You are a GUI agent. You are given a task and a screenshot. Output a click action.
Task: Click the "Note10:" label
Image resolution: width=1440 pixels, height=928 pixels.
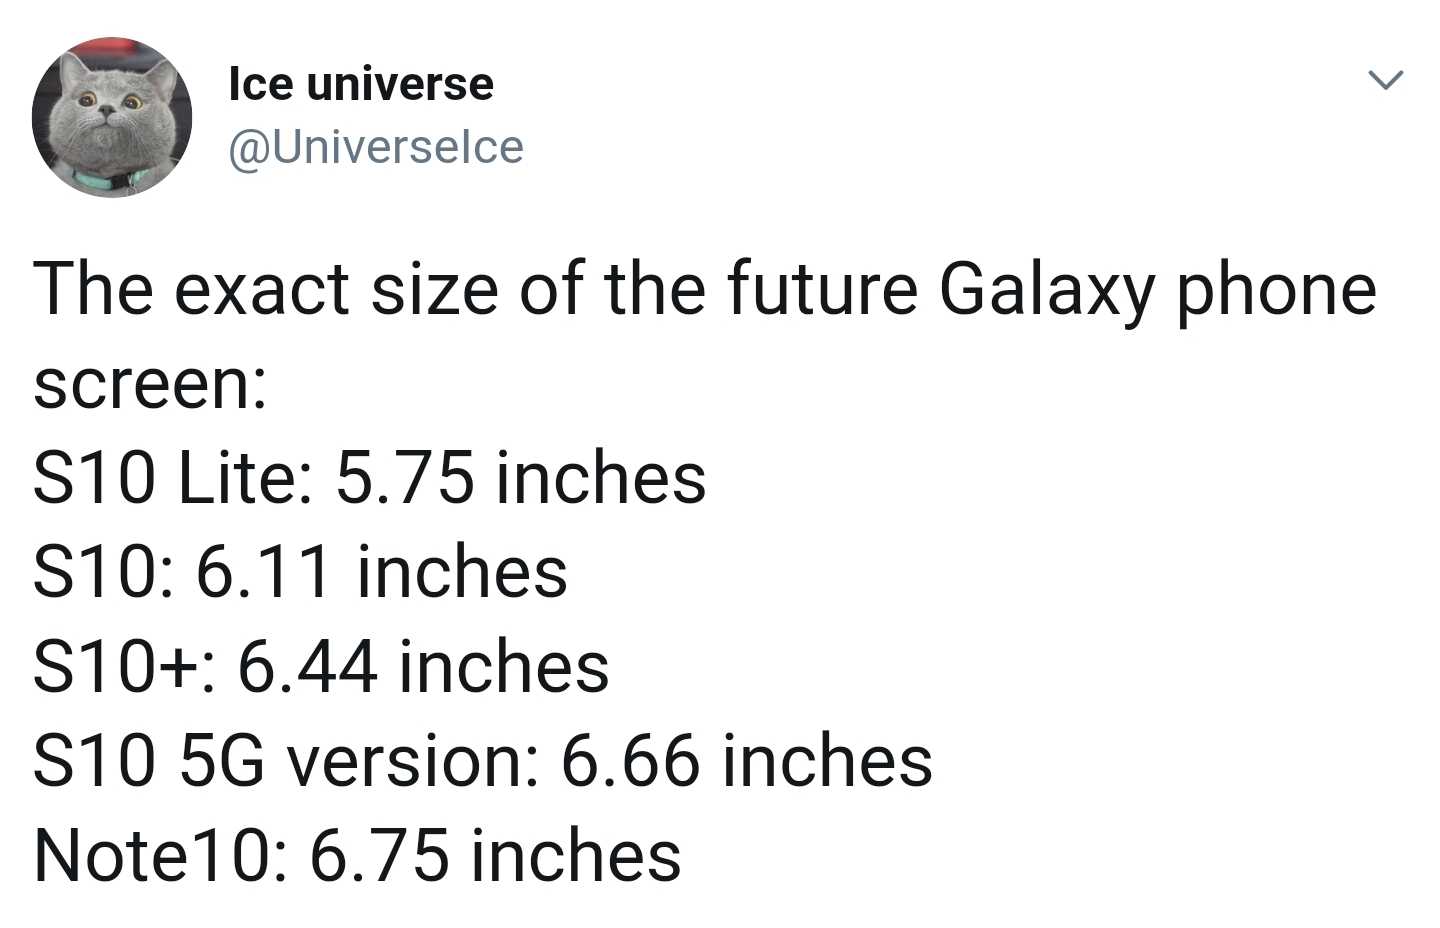click(158, 856)
